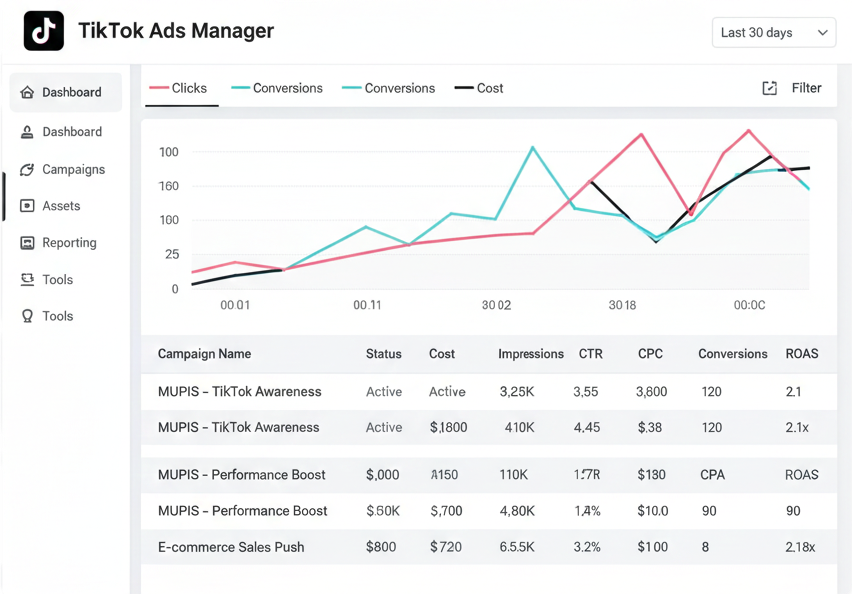Toggle the Clicks series in chart legend
This screenshot has width=852, height=594.
(179, 88)
